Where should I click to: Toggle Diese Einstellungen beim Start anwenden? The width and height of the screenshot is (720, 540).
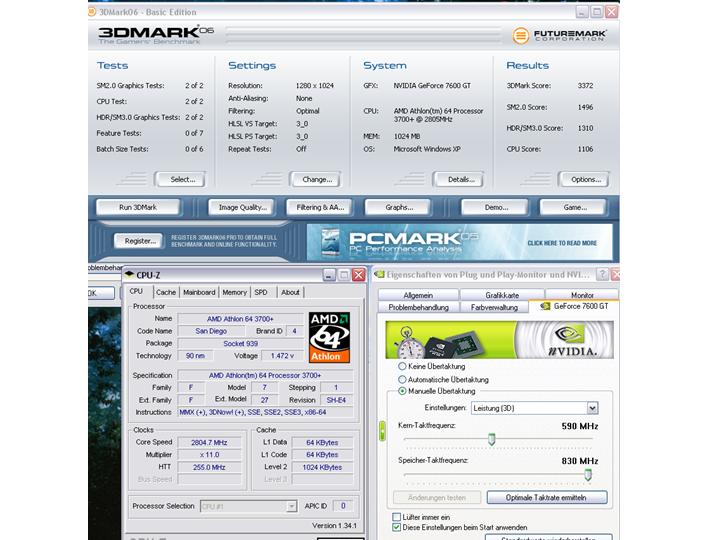[x=397, y=527]
